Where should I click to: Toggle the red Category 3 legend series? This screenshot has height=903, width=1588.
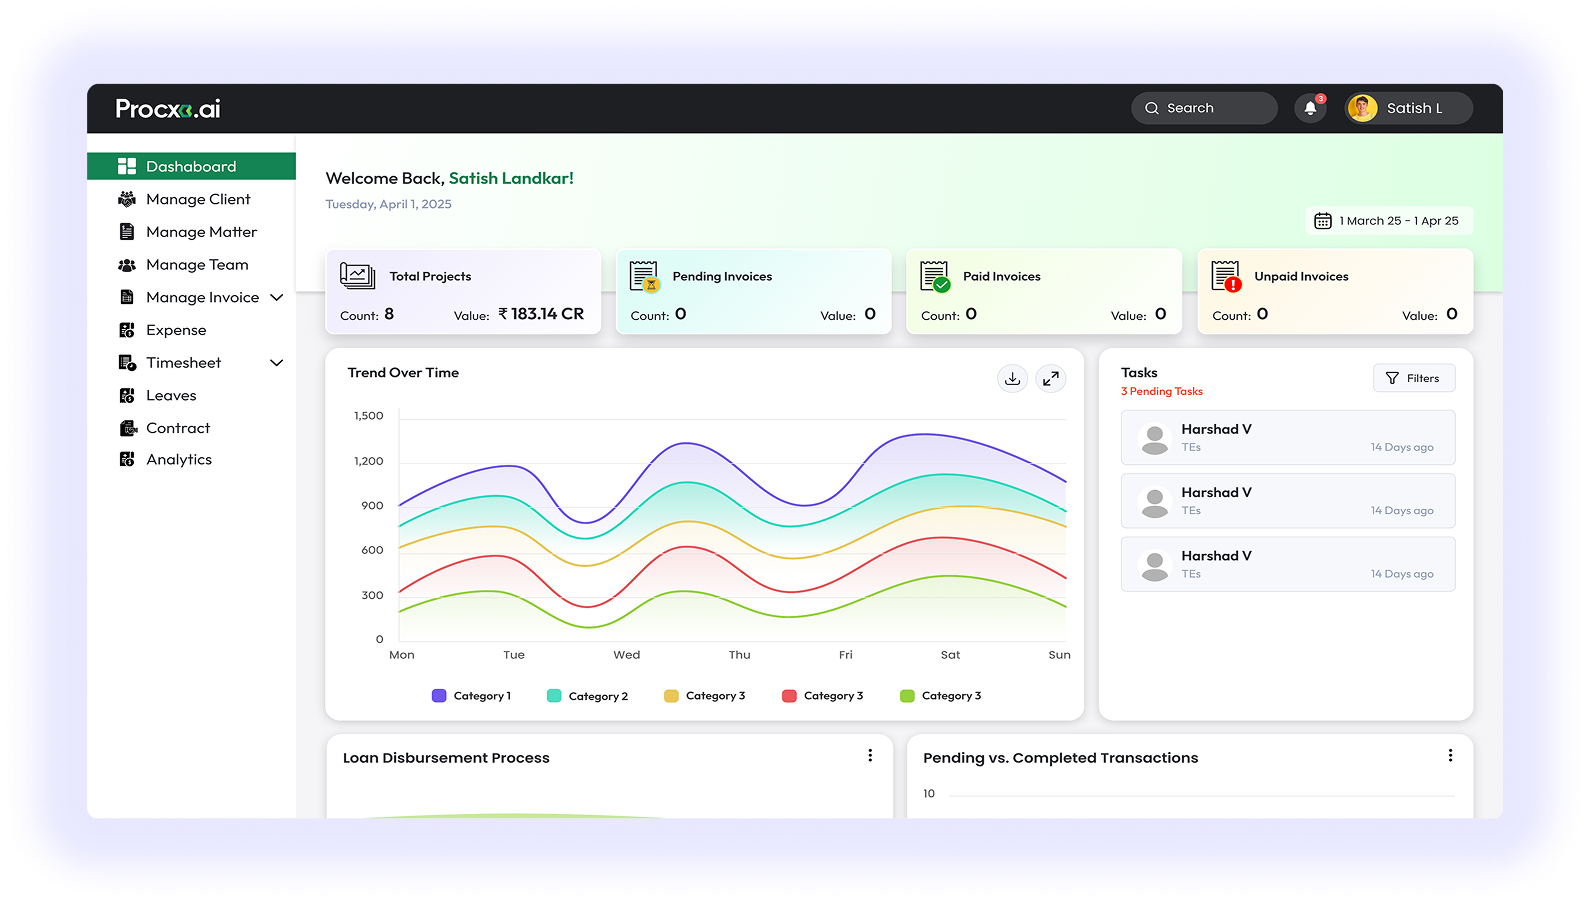pos(822,696)
